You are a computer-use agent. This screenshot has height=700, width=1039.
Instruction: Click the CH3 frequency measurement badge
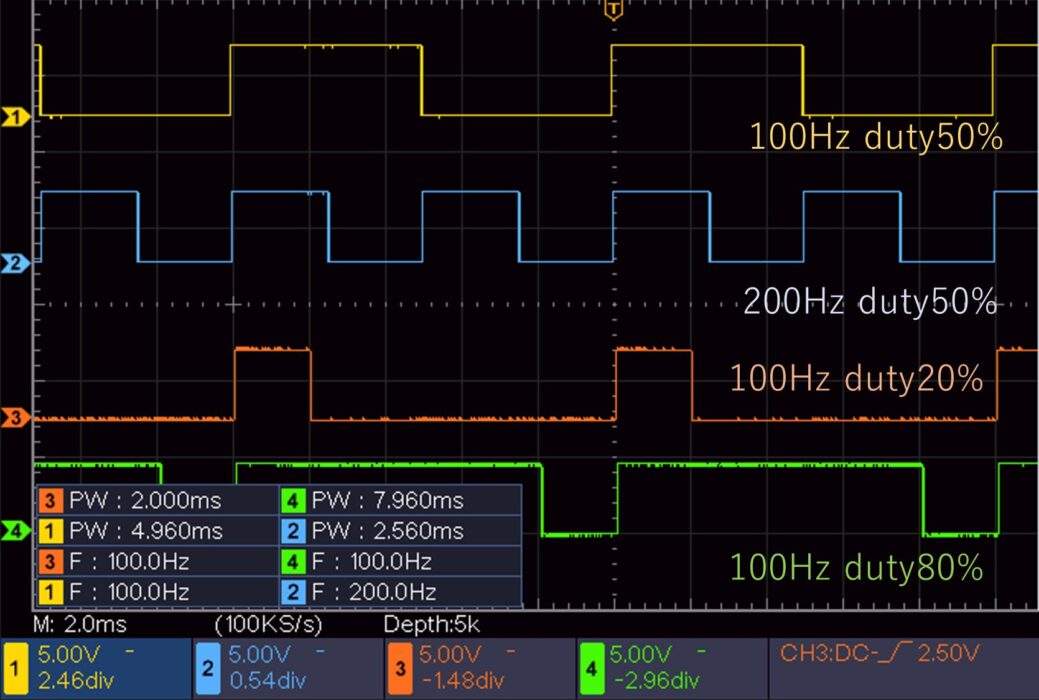(x=50, y=561)
